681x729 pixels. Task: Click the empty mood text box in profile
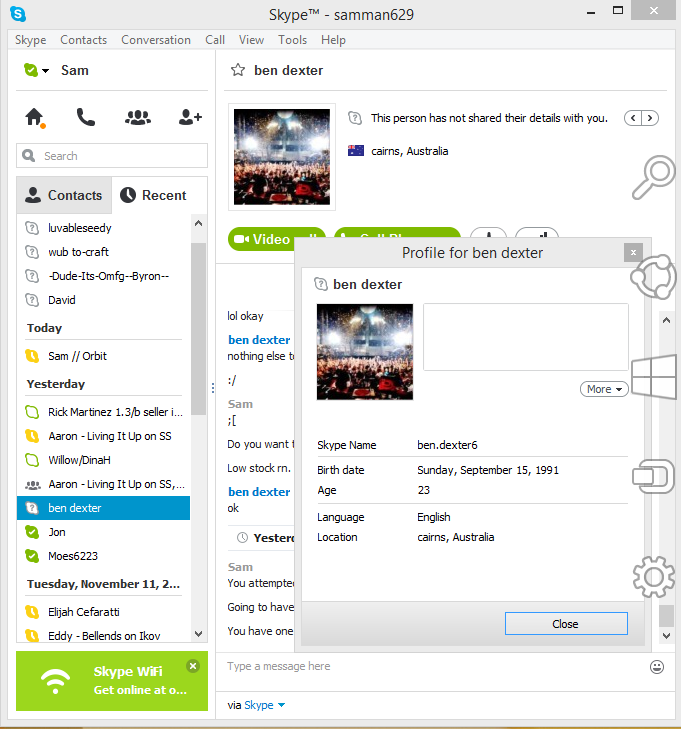tap(525, 337)
